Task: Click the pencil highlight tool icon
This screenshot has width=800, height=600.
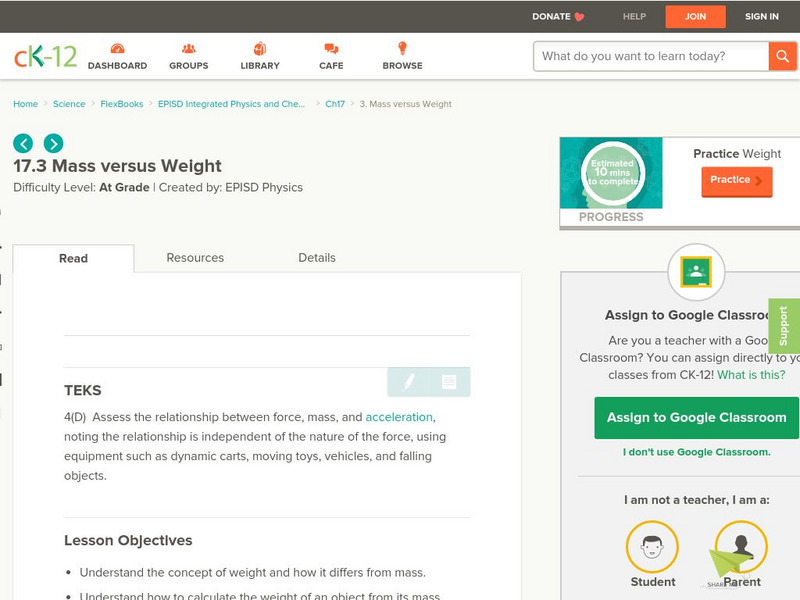Action: [x=409, y=382]
